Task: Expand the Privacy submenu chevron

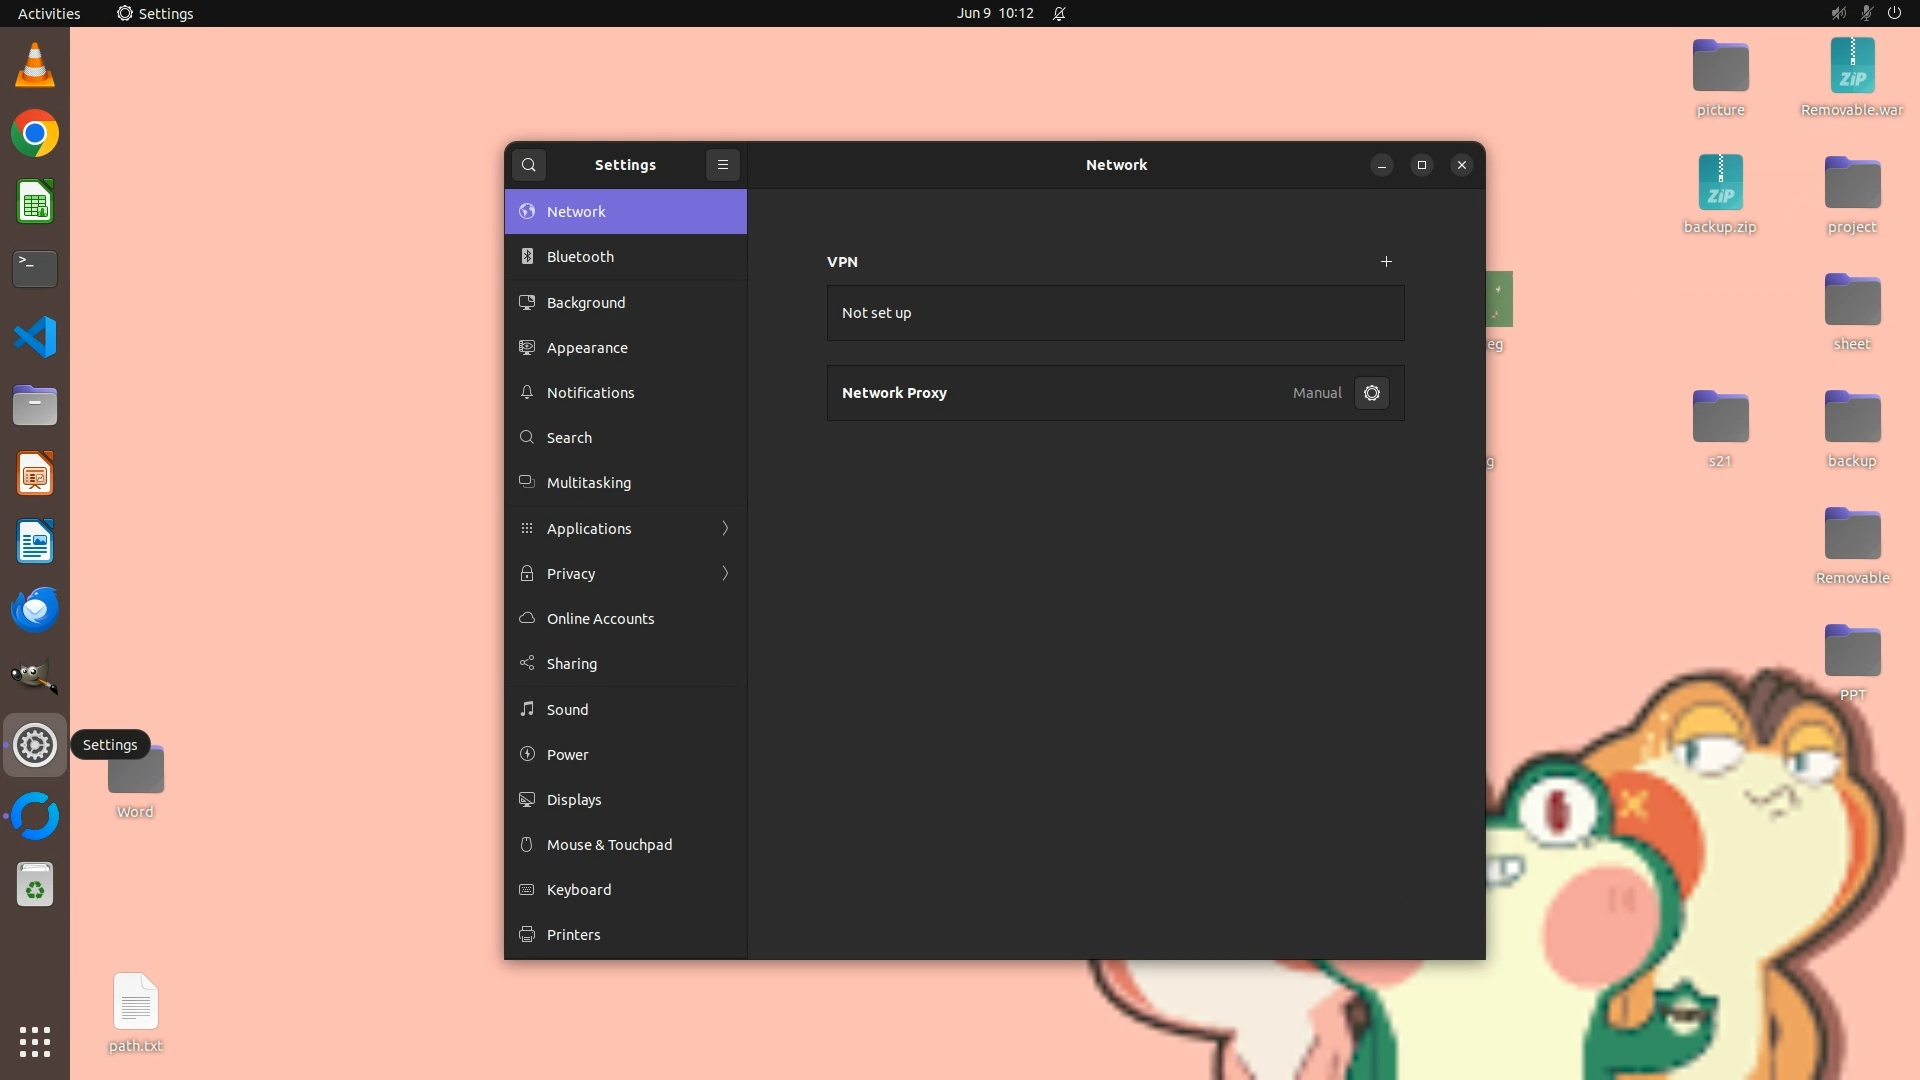Action: coord(725,574)
